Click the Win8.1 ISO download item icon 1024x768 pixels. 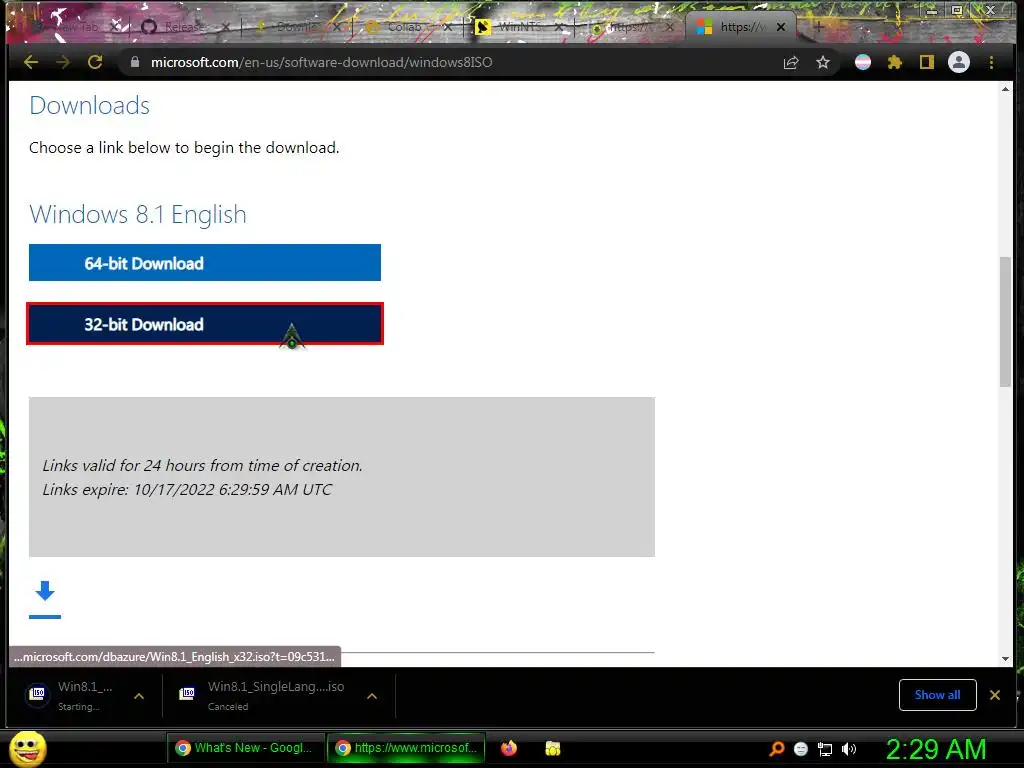click(x=38, y=693)
